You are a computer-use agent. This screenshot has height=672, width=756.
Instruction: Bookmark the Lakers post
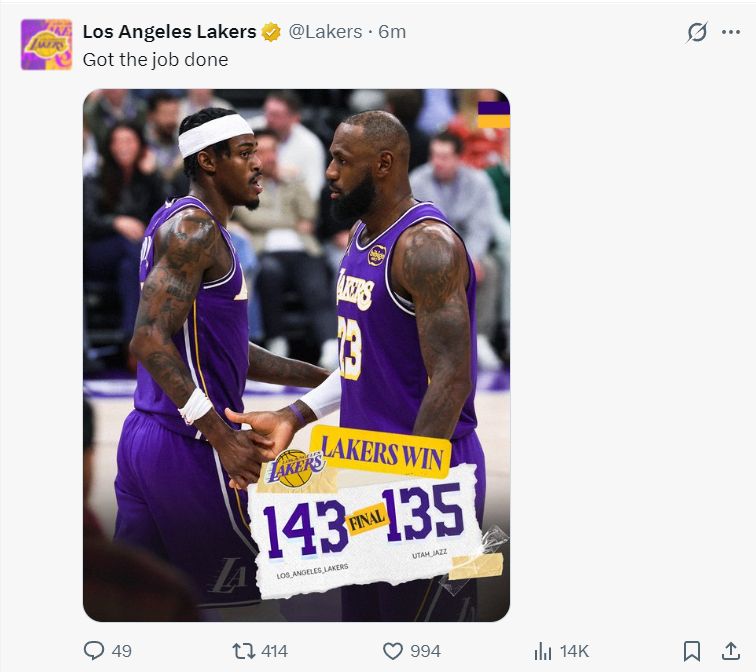[x=691, y=651]
